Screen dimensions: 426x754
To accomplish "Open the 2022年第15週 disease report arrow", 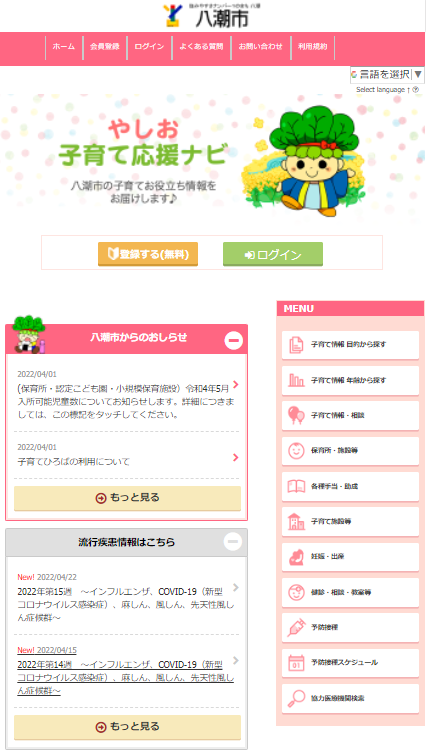I will click(236, 588).
